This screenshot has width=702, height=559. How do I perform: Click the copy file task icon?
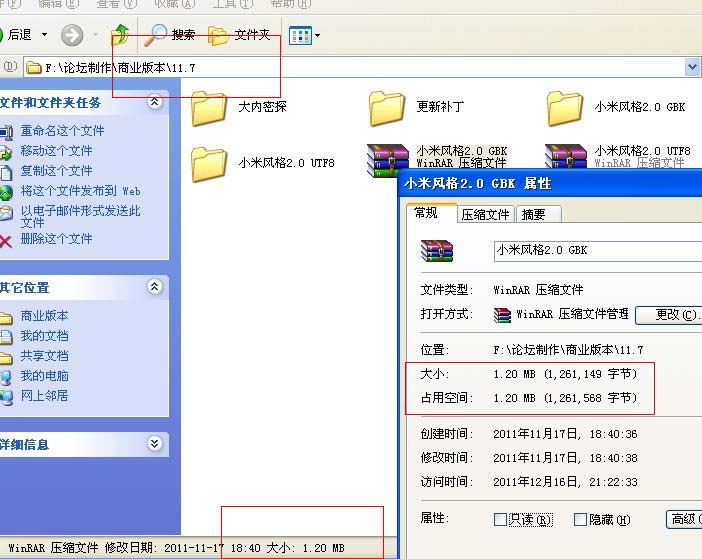[x=6, y=173]
